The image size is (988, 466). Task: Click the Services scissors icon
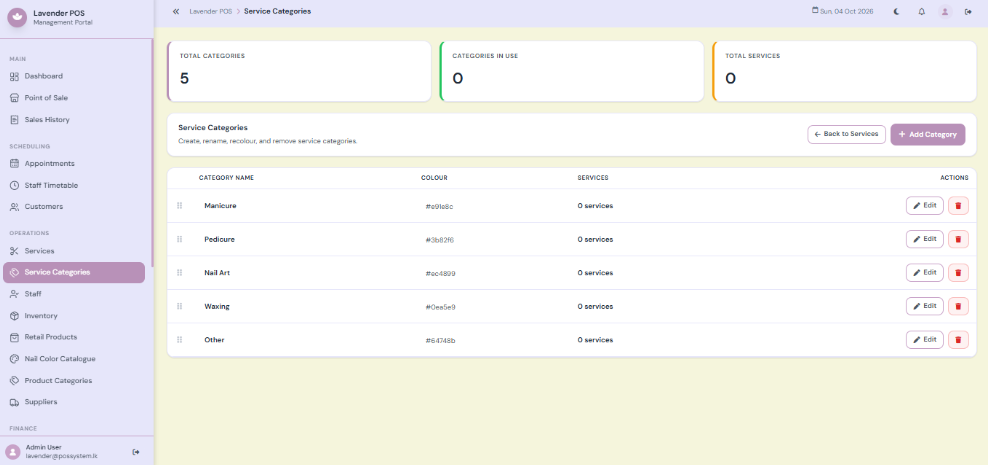tap(14, 251)
